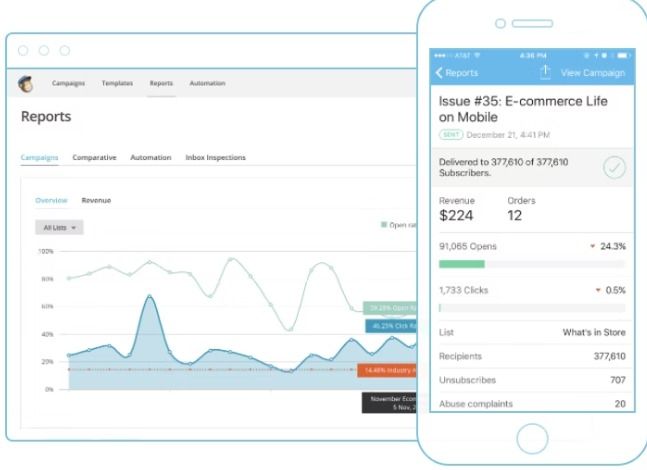Viewport: 647px width, 470px height.
Task: Tap the Clicks progress bar
Action: click(532, 308)
